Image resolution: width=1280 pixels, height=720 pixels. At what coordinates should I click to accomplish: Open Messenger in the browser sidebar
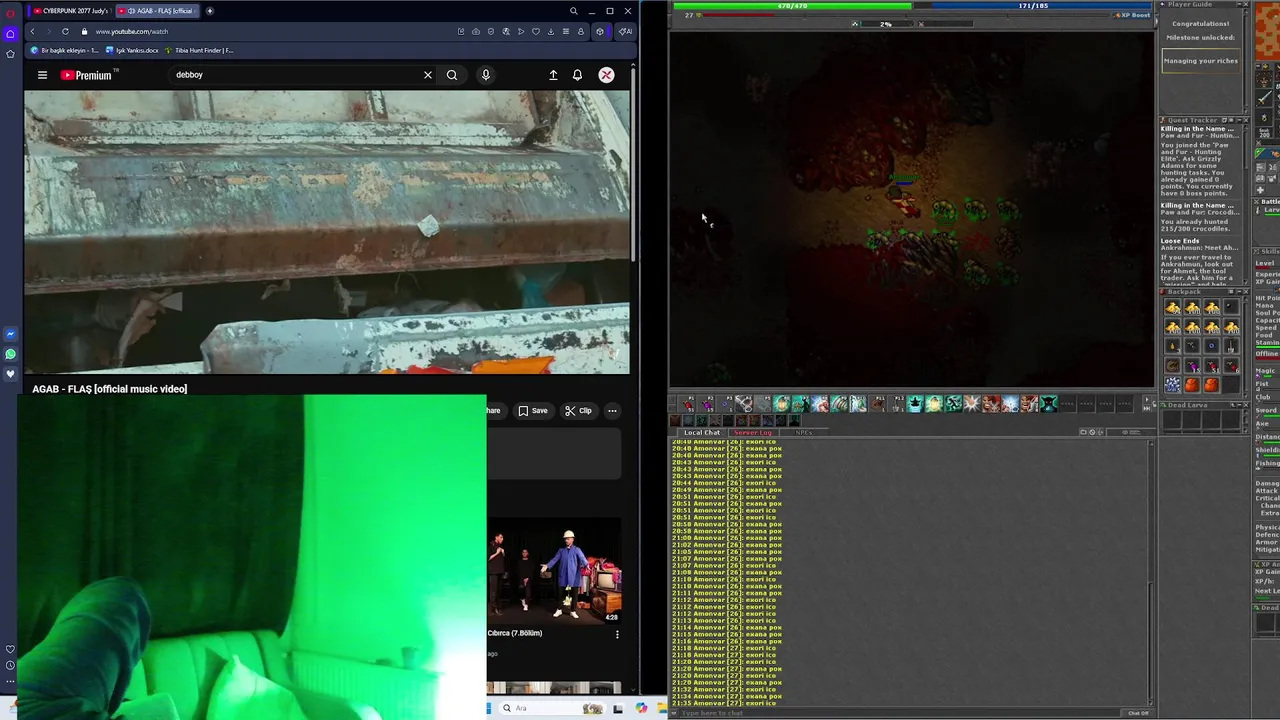10,334
